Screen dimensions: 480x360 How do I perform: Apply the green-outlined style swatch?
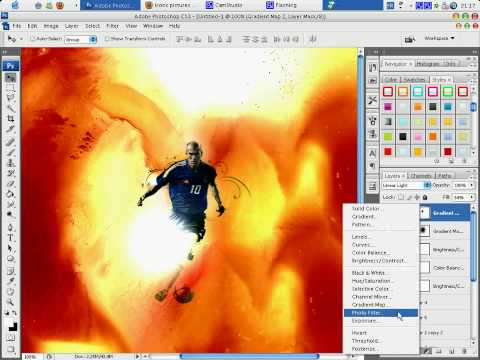click(x=448, y=92)
